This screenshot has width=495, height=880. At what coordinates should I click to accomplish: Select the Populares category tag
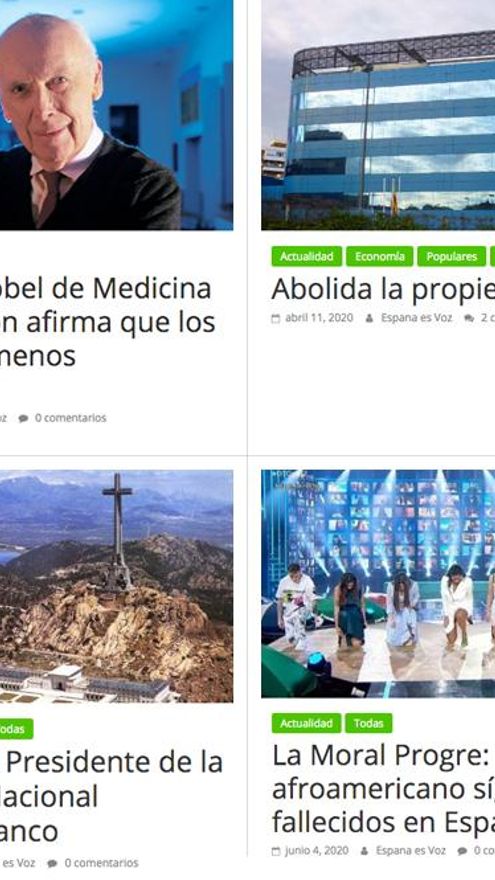click(451, 256)
